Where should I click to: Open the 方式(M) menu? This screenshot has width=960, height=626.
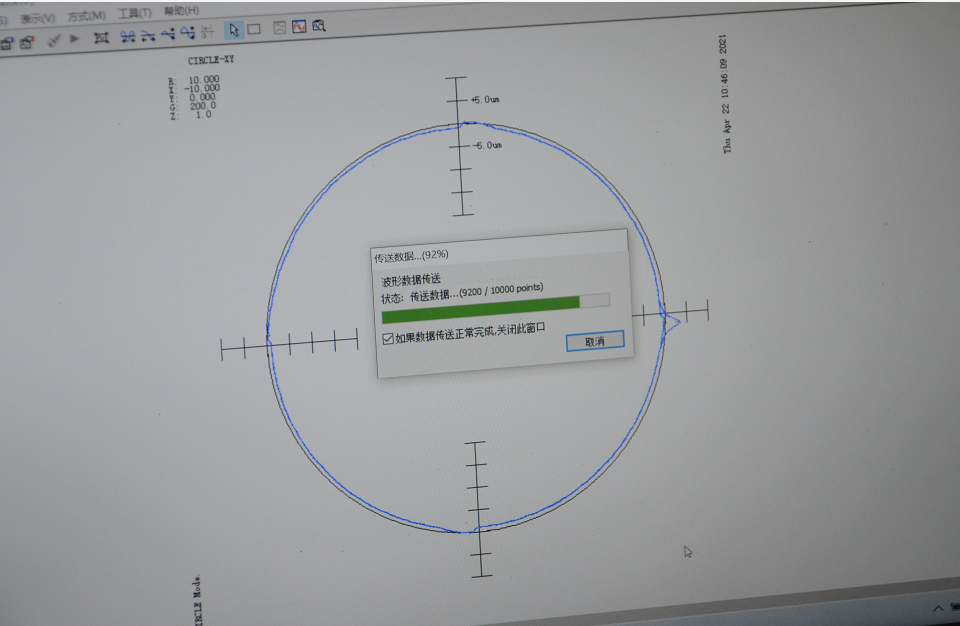tap(86, 15)
